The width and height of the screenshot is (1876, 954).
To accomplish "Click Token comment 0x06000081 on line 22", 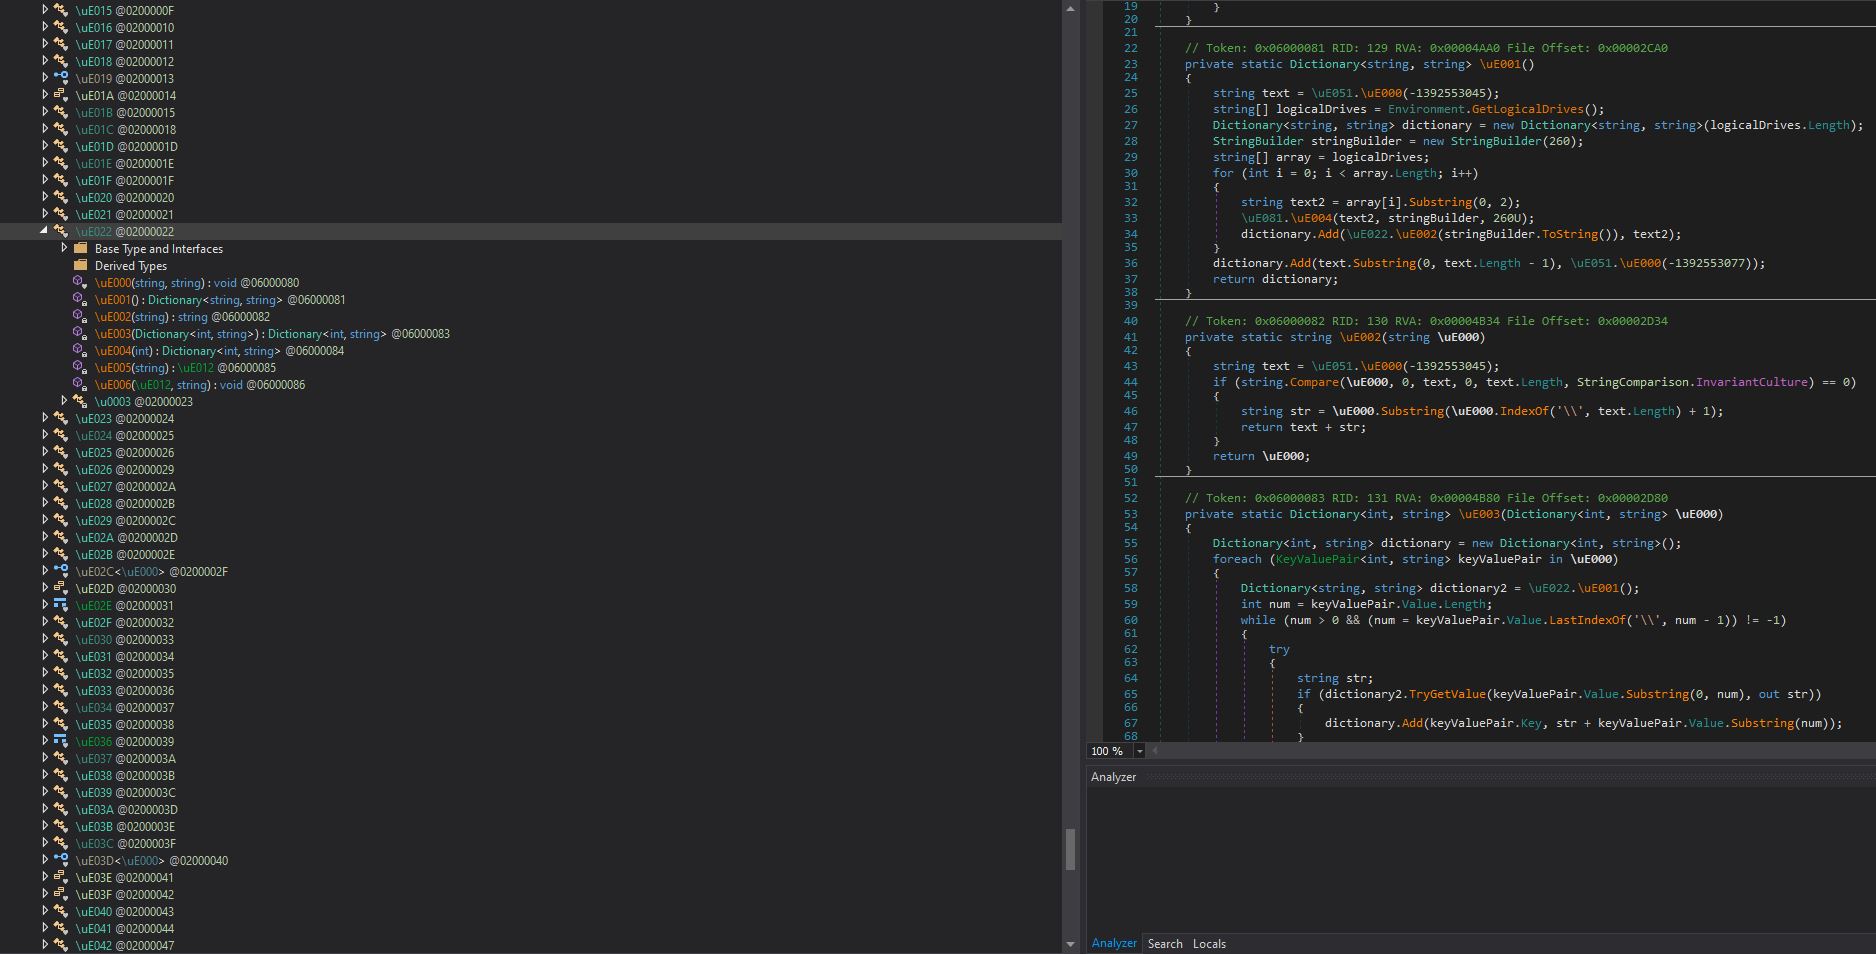I will click(1426, 48).
